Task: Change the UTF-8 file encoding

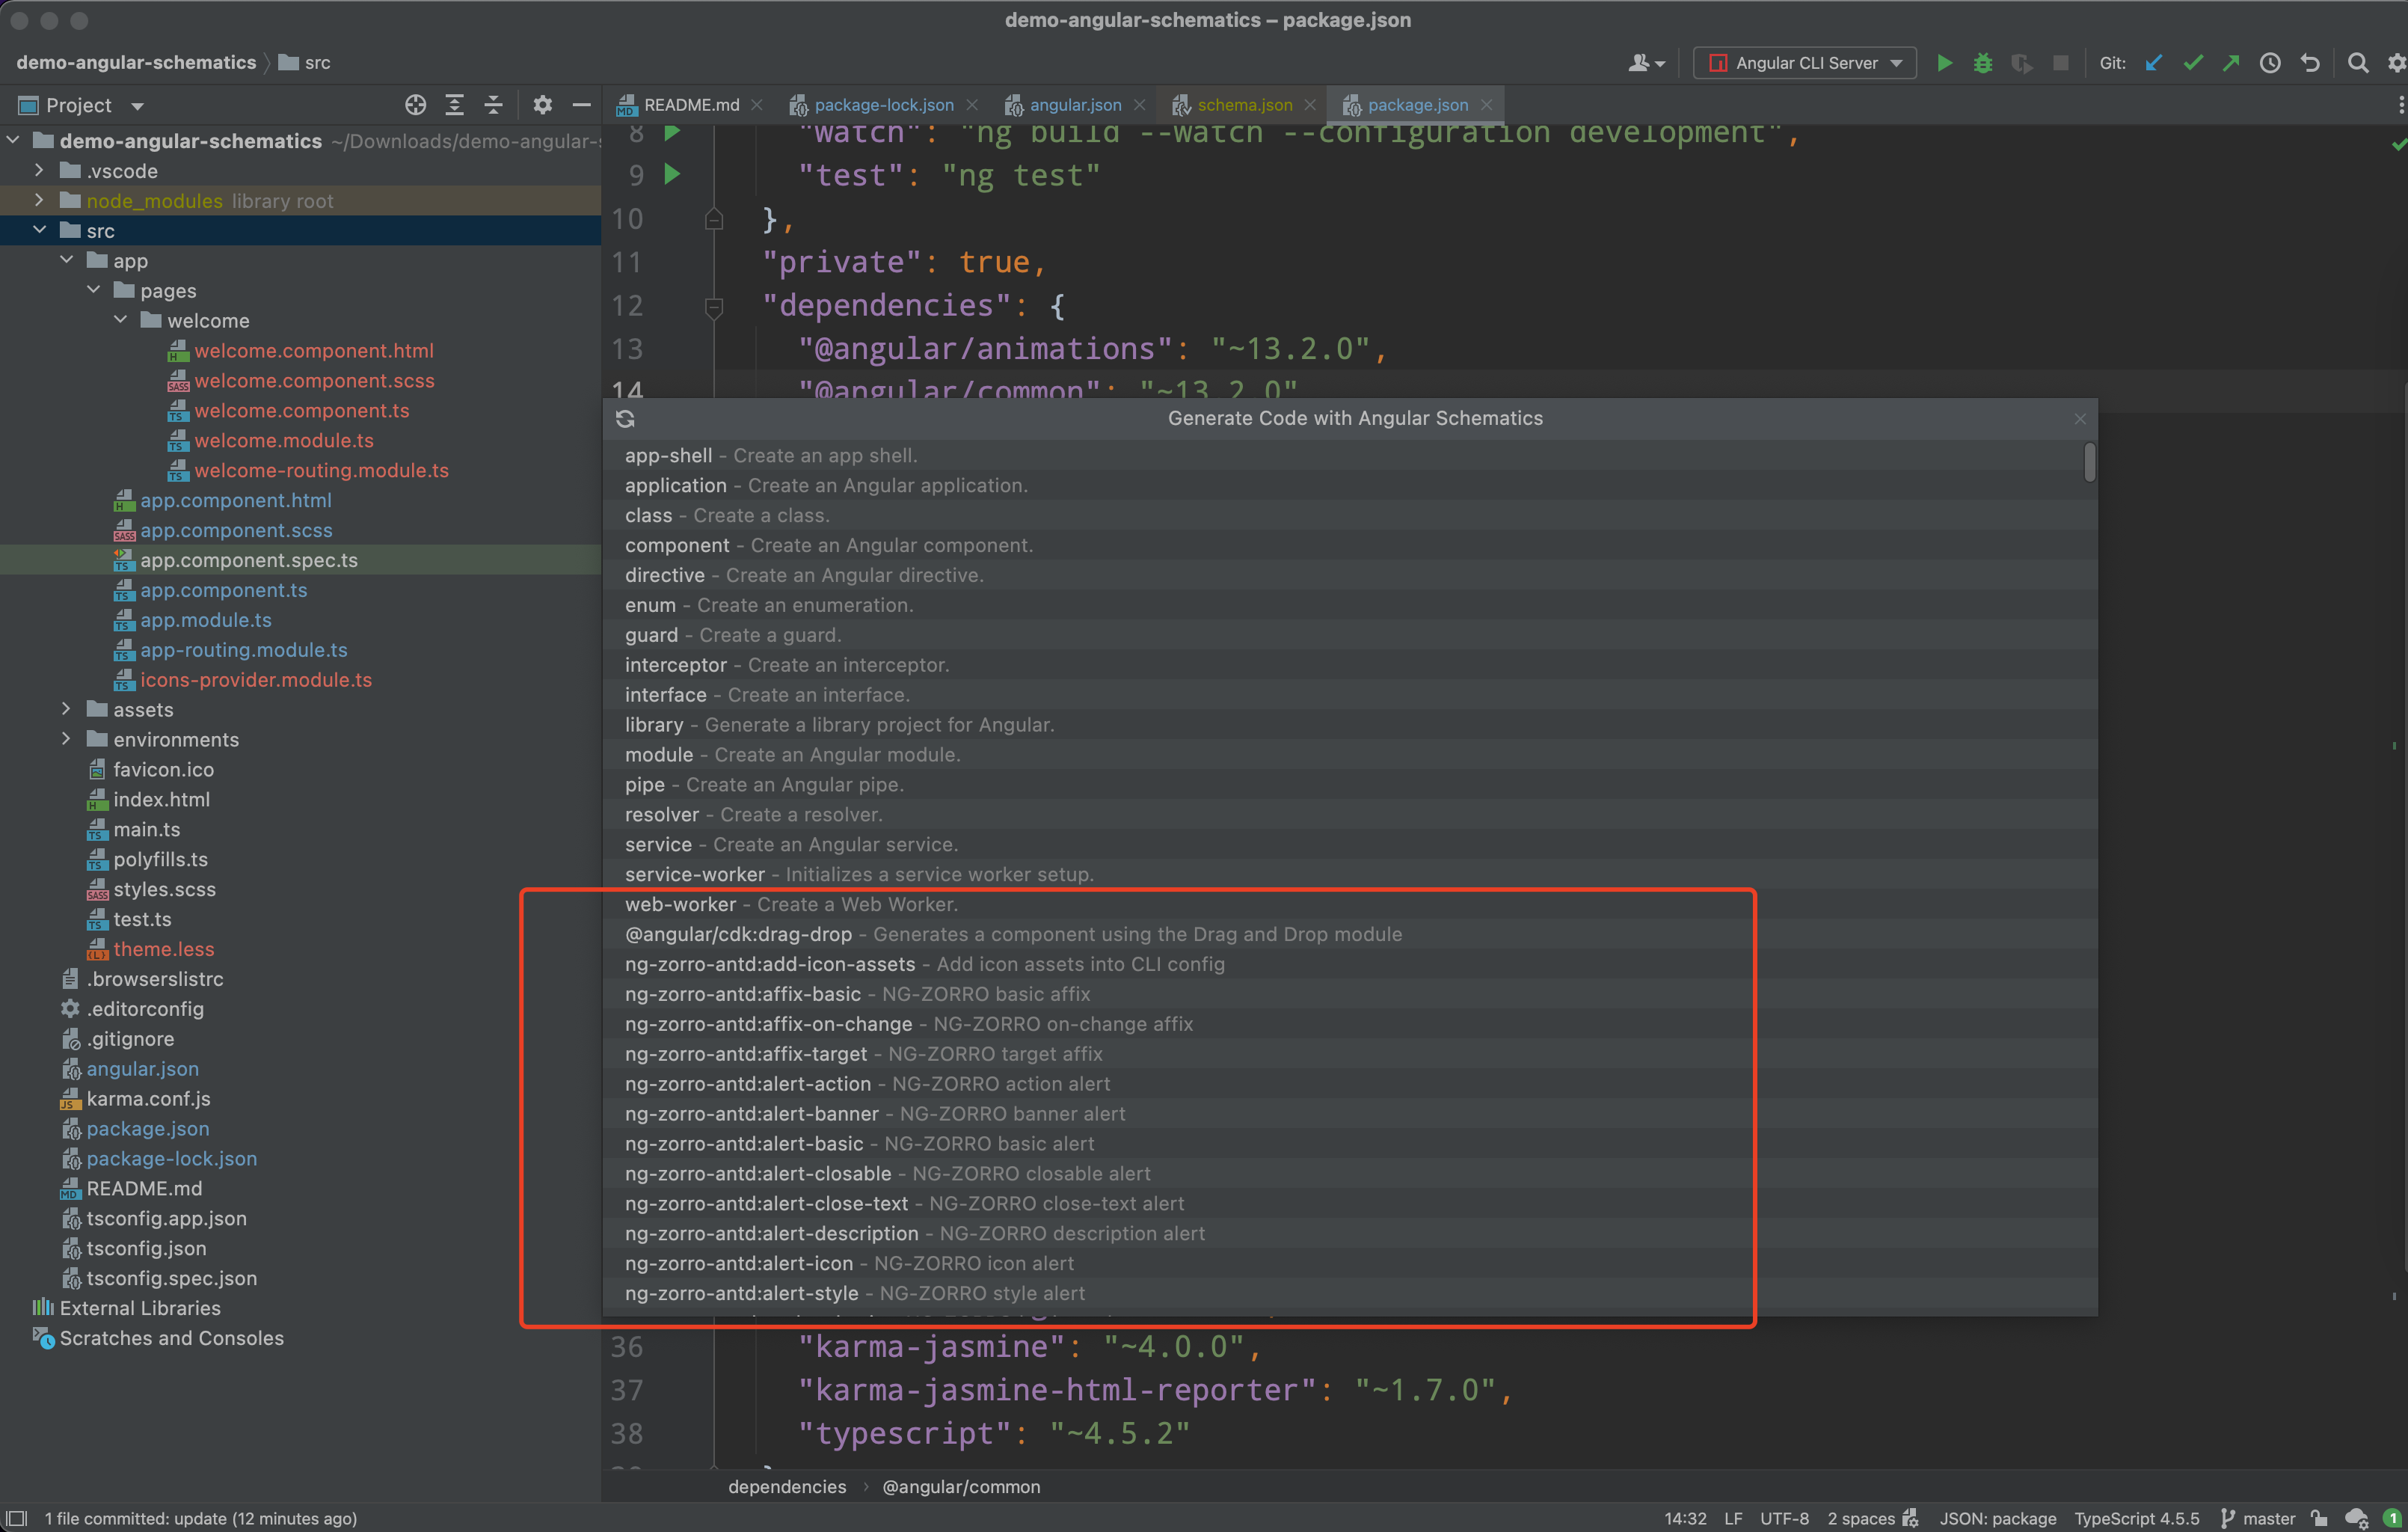Action: (x=1784, y=1518)
